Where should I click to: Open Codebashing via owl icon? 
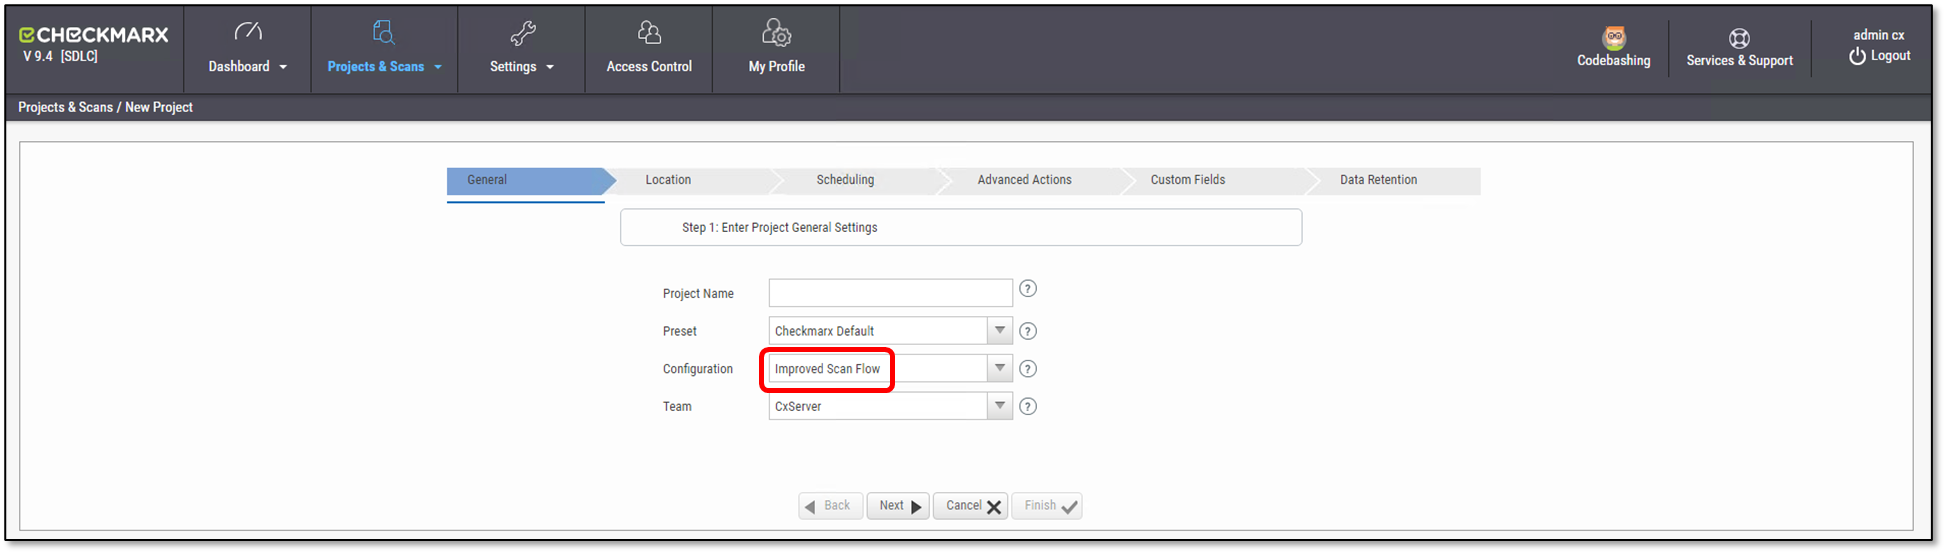point(1613,38)
